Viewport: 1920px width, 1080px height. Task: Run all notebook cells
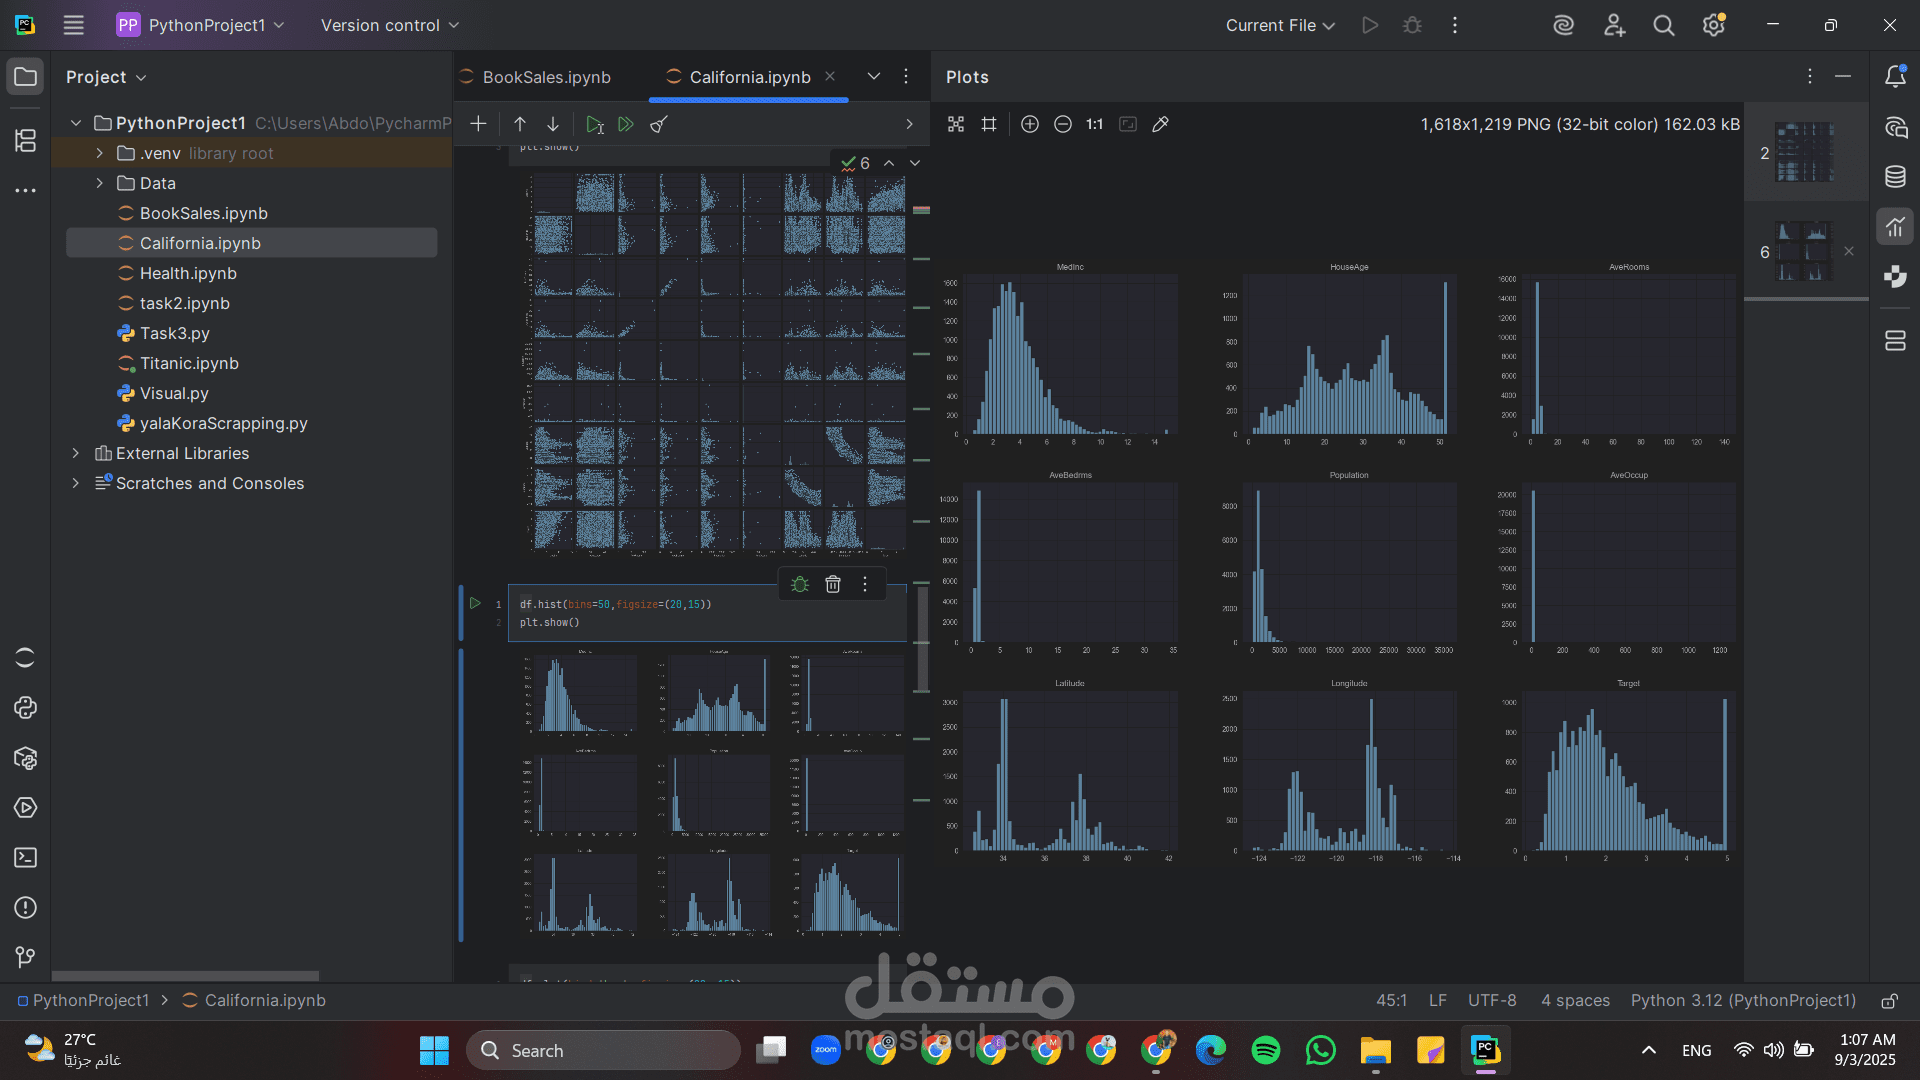point(626,124)
